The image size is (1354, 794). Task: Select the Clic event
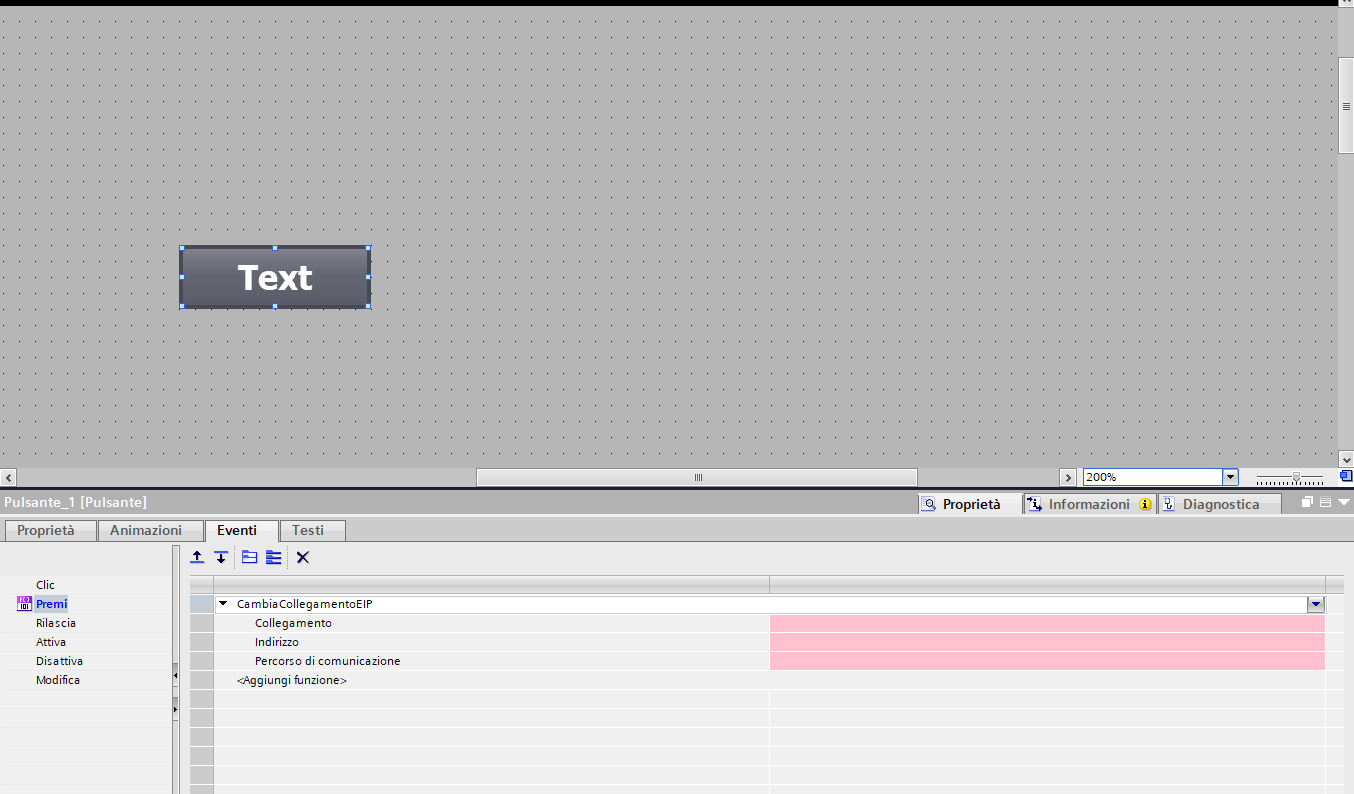click(46, 585)
